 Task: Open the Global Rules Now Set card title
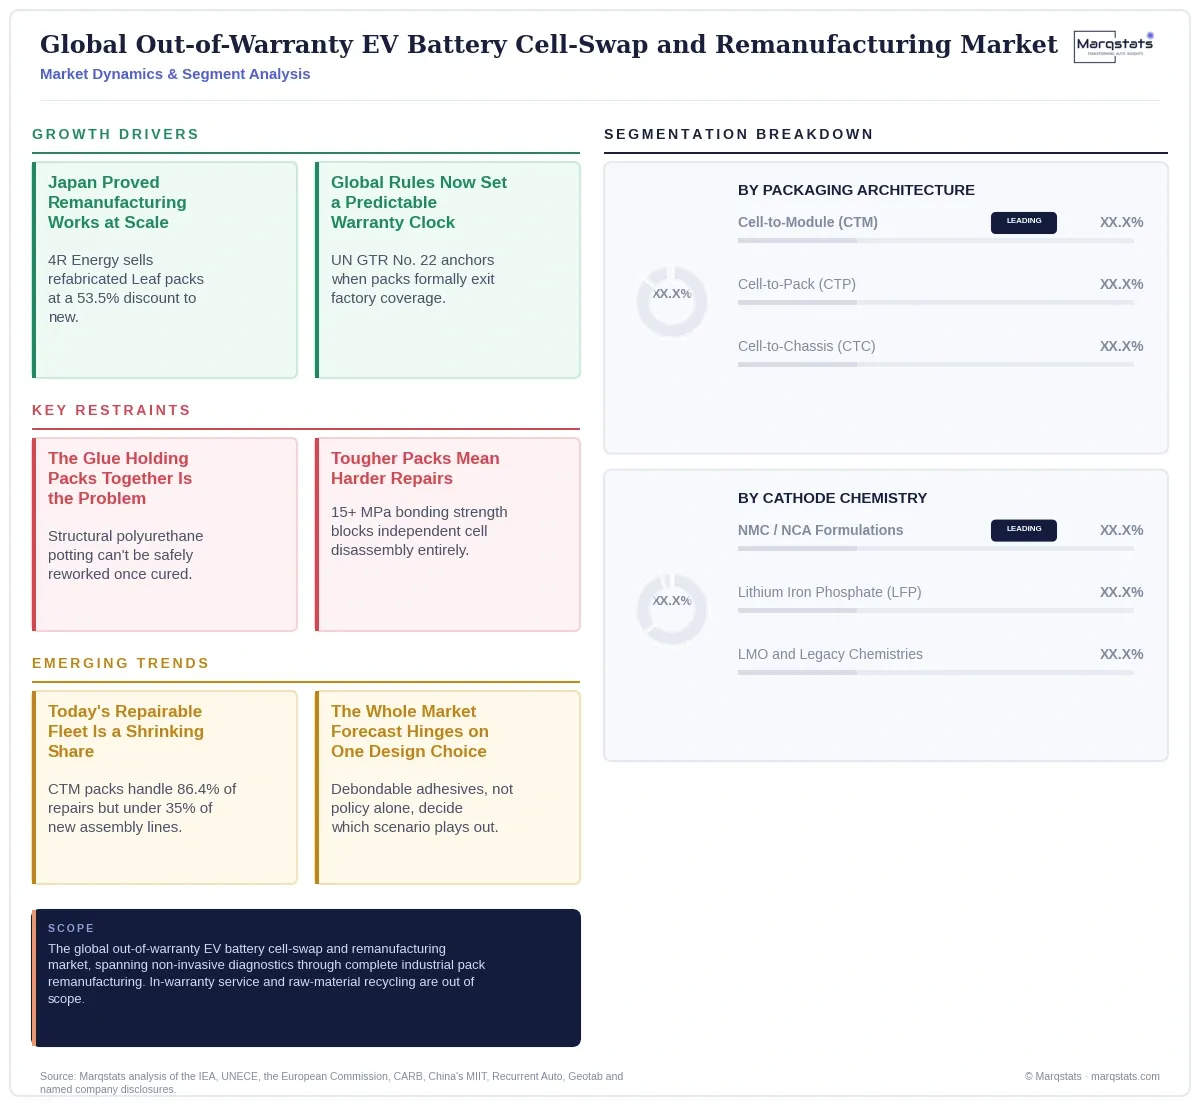pos(419,202)
